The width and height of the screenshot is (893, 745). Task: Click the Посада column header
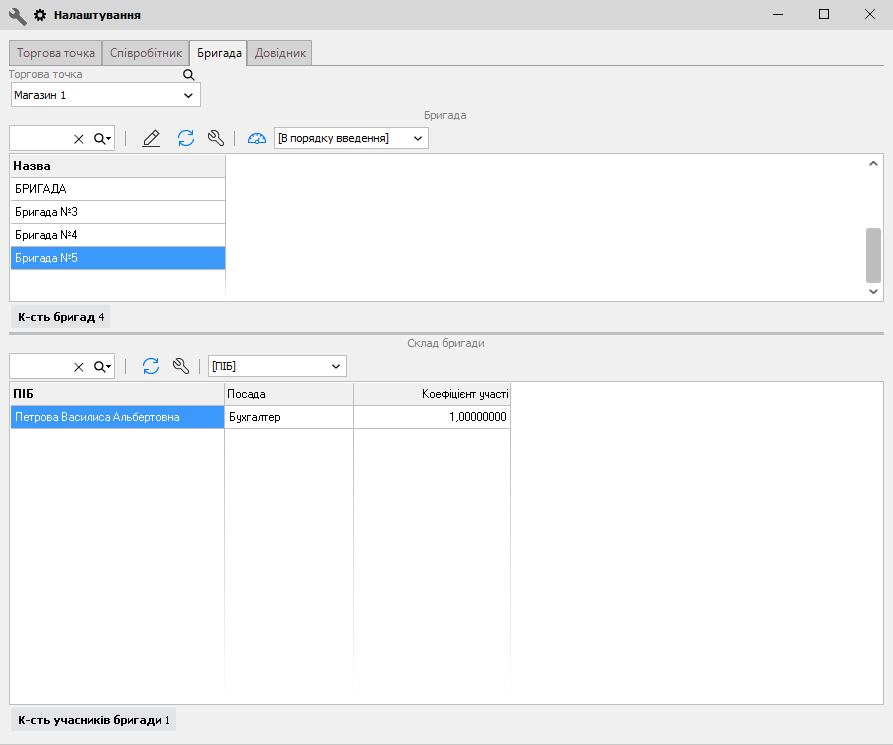[288, 394]
